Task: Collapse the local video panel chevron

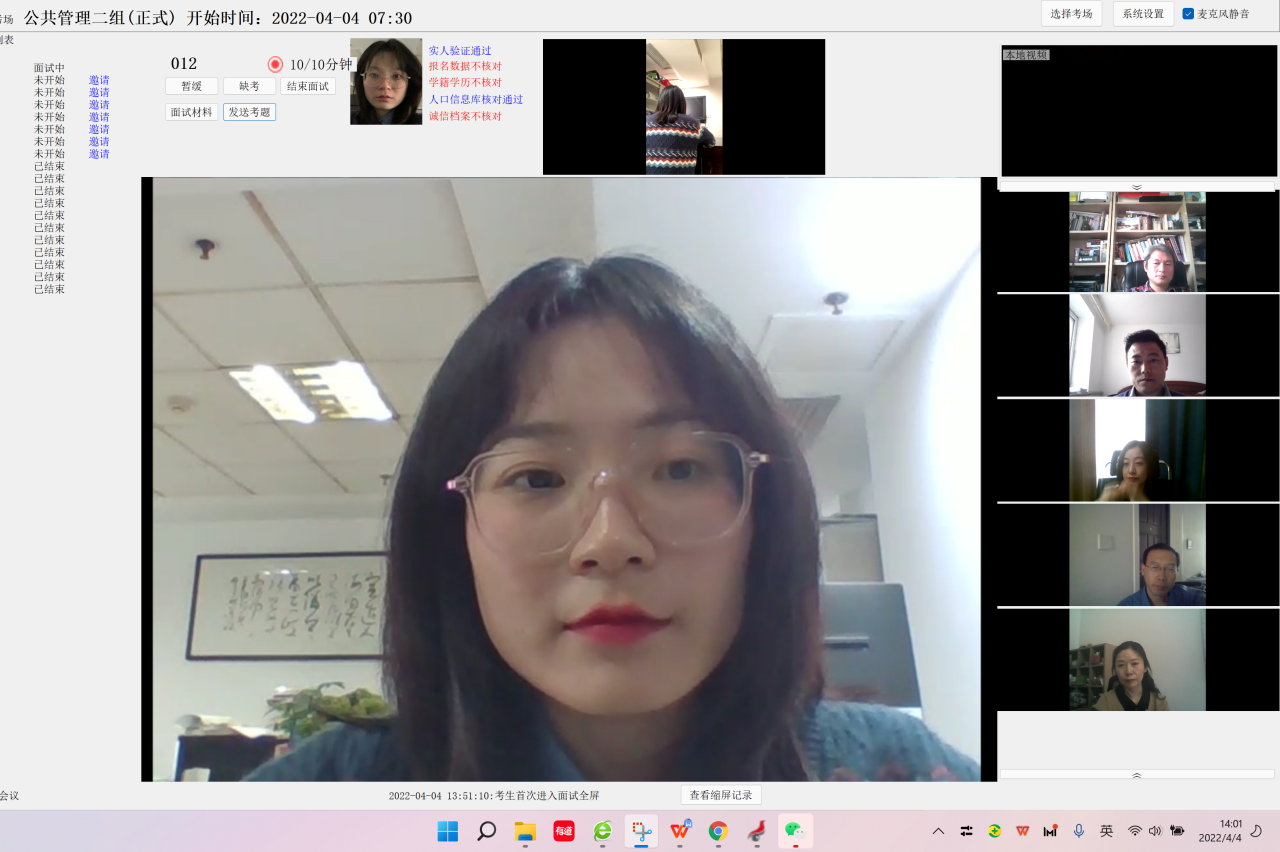Action: 1137,187
